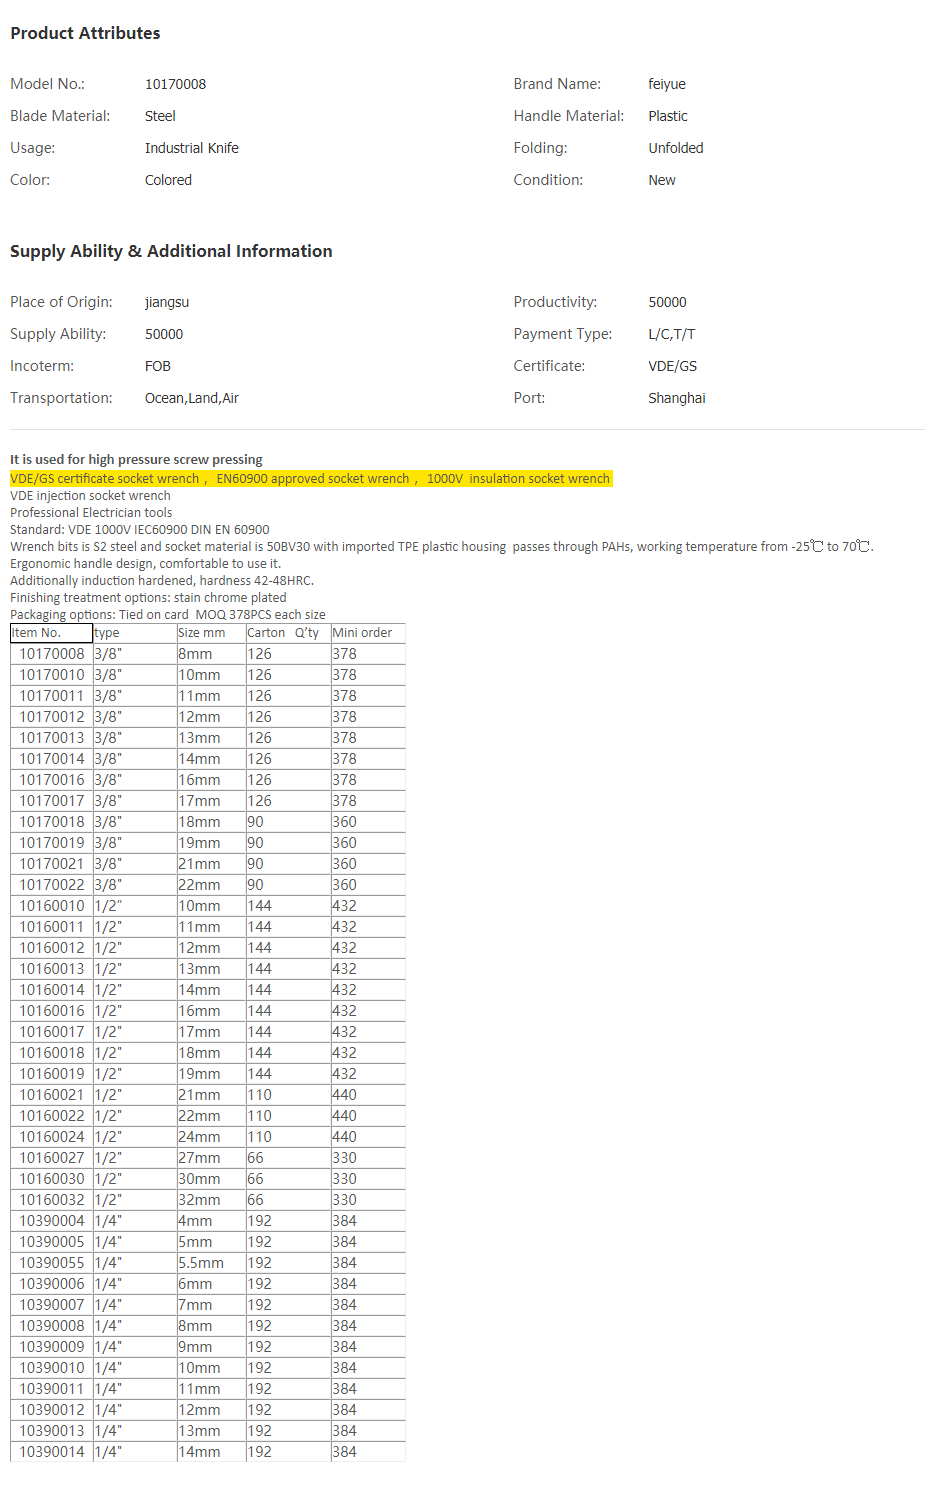Click the highlighted VDE/GS certificate socket wrench text

coord(105,479)
